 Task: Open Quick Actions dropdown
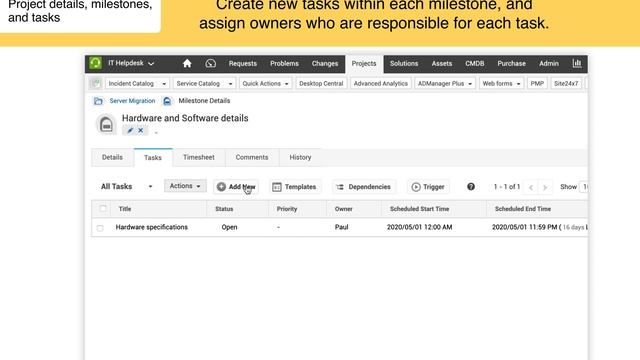coord(265,83)
